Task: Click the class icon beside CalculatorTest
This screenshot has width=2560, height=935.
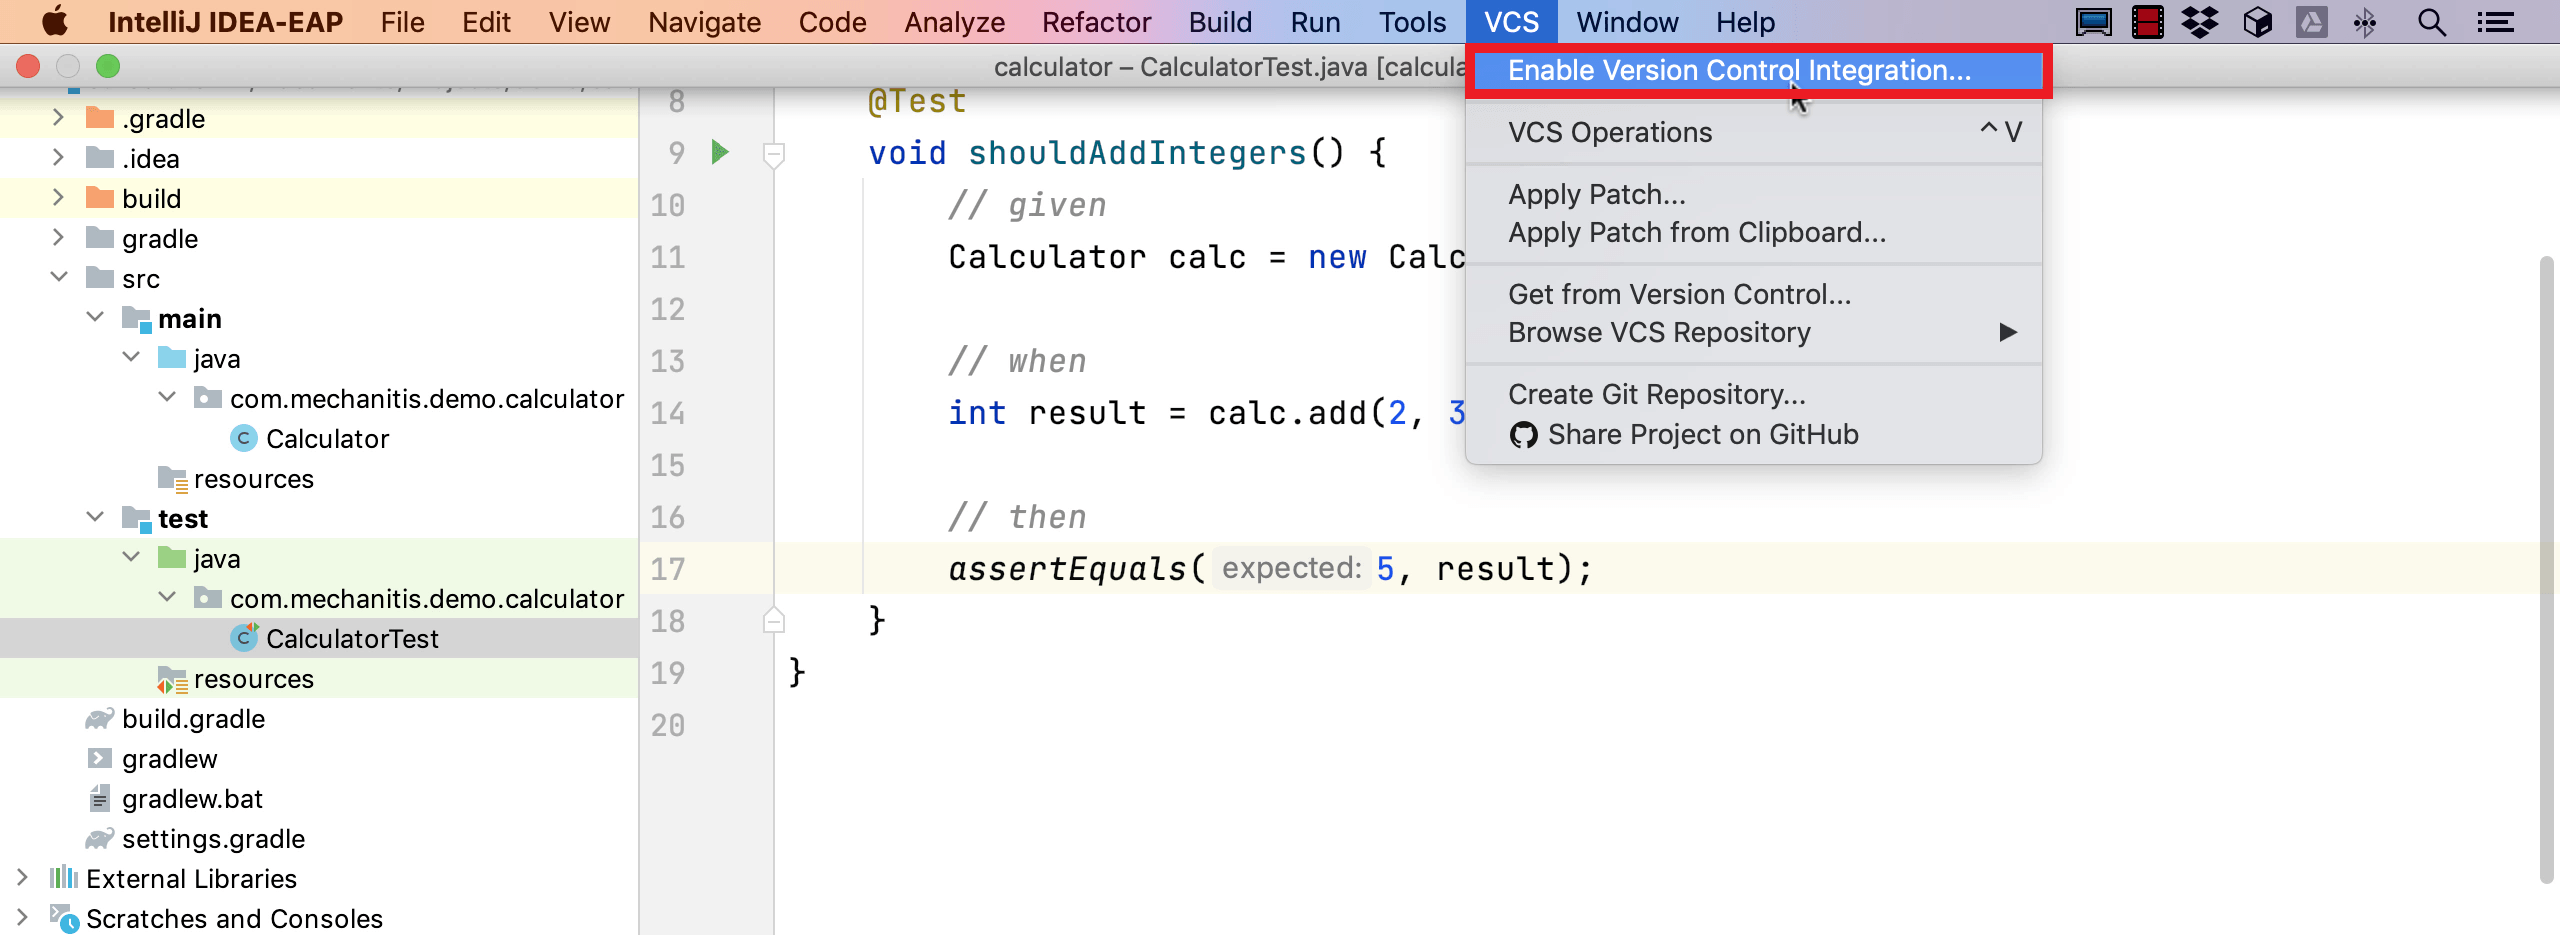Action: 244,638
